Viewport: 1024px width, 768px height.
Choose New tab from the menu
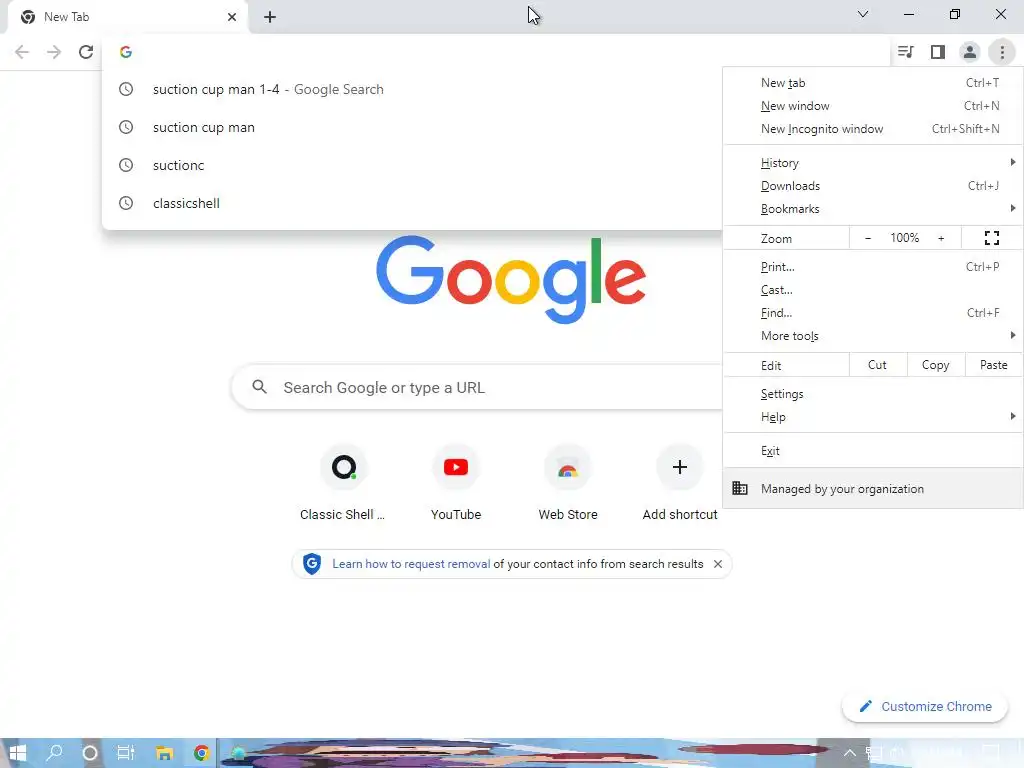pyautogui.click(x=873, y=83)
